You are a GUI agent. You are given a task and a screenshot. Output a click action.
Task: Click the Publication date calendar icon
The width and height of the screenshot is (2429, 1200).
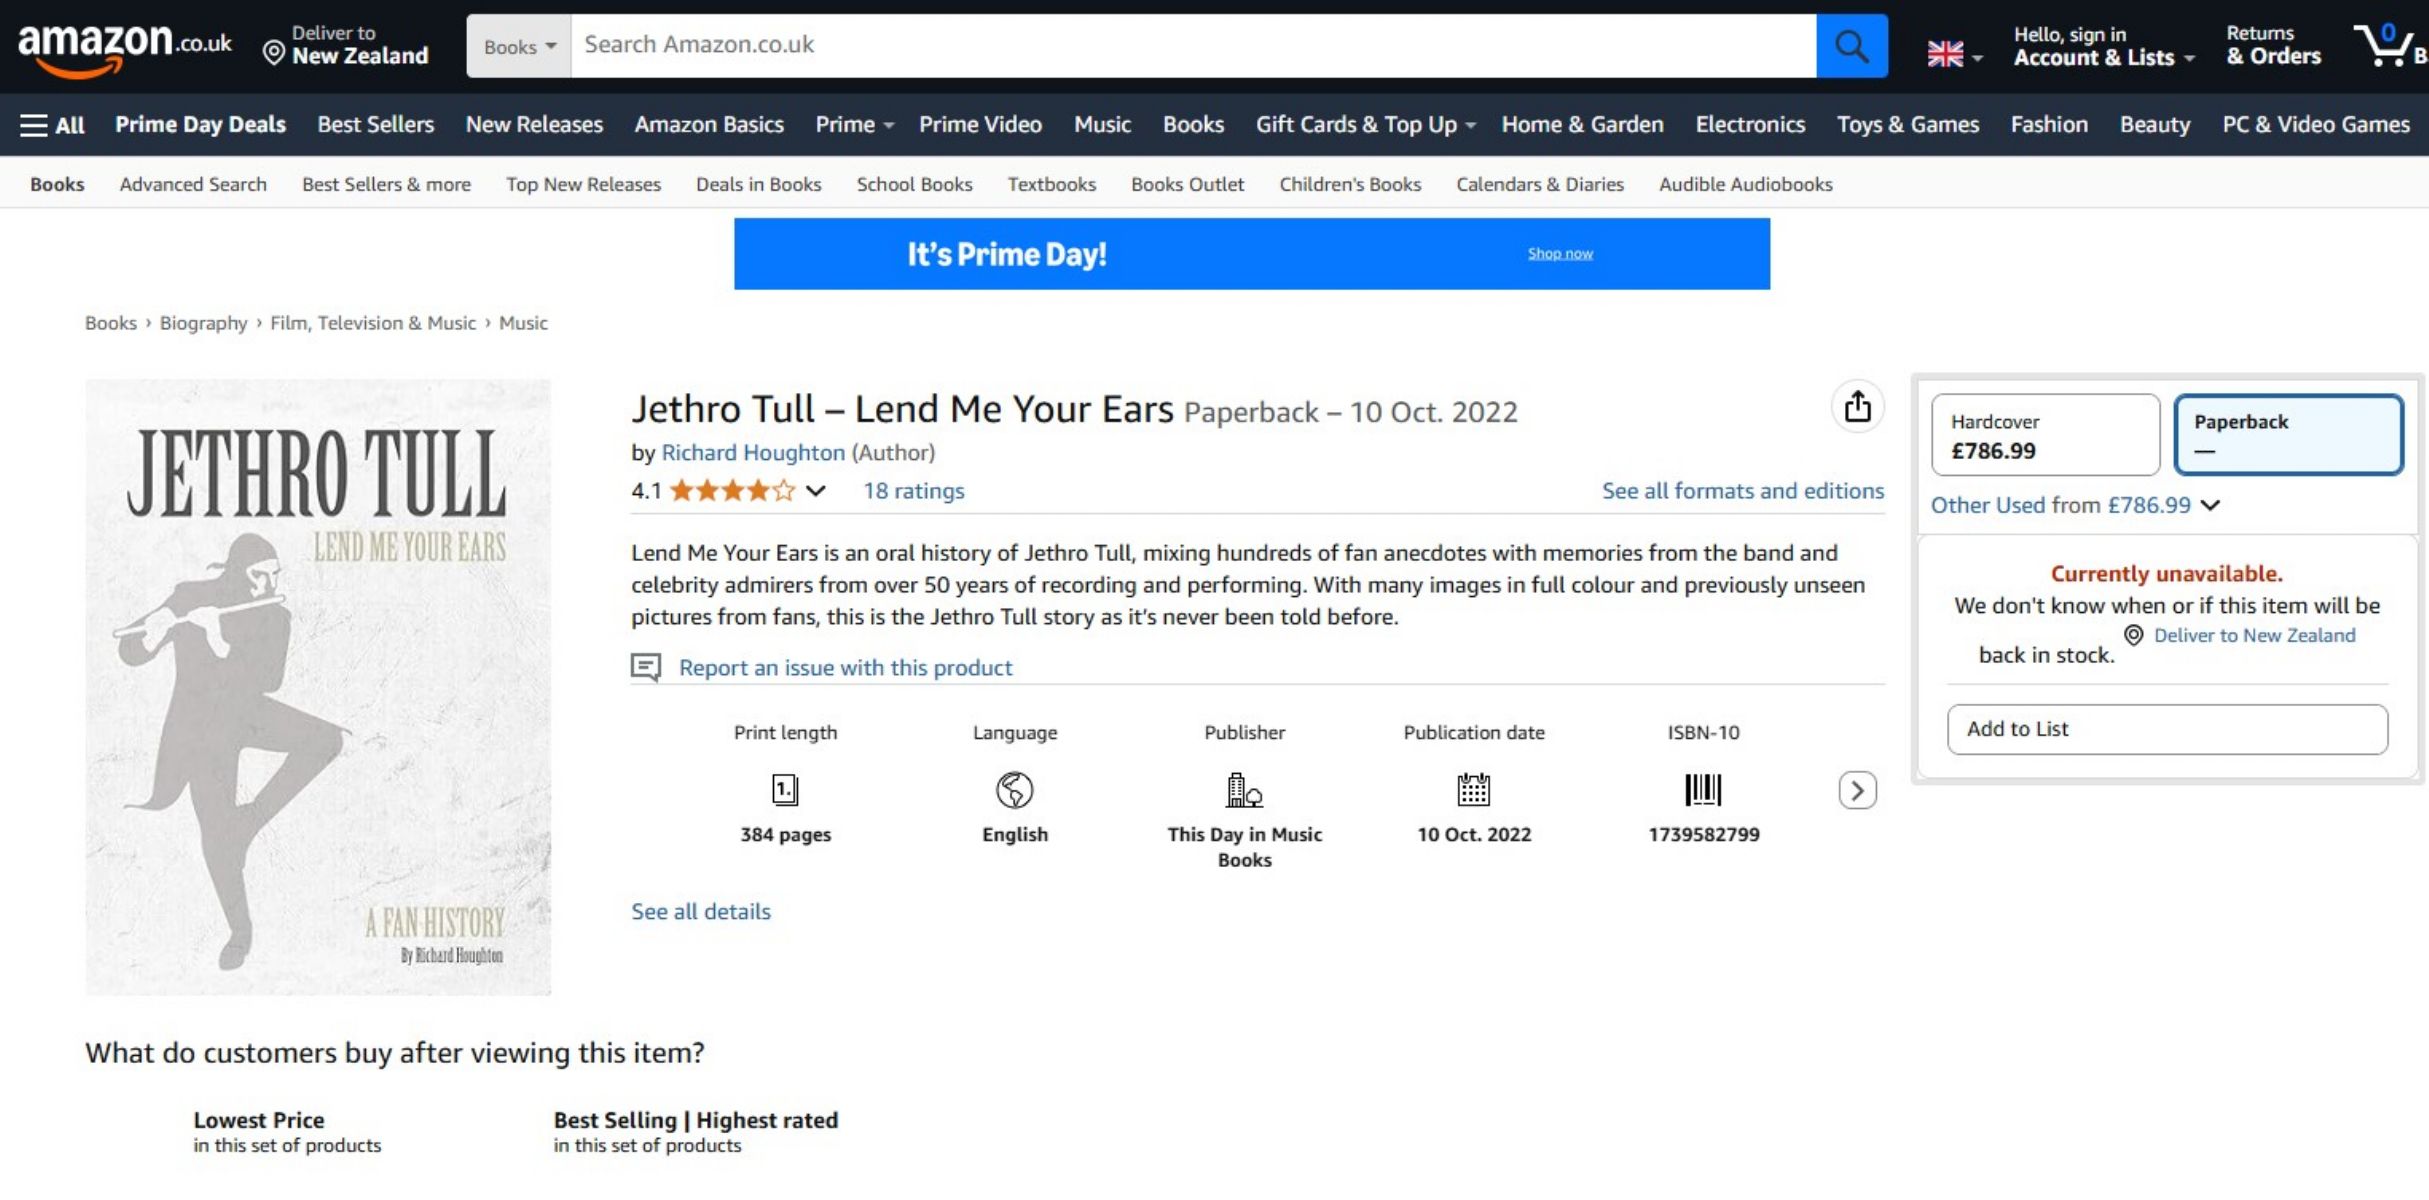[x=1473, y=790]
